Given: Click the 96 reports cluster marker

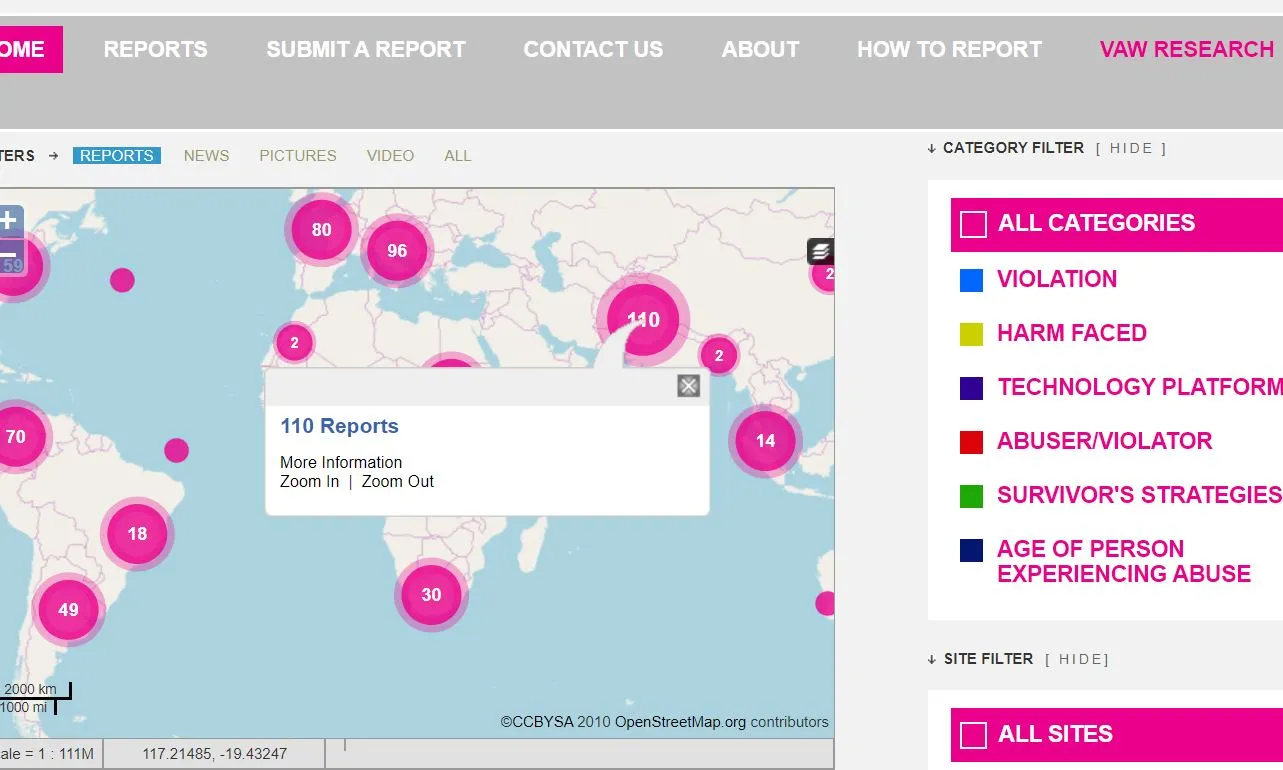Looking at the screenshot, I should (x=397, y=250).
